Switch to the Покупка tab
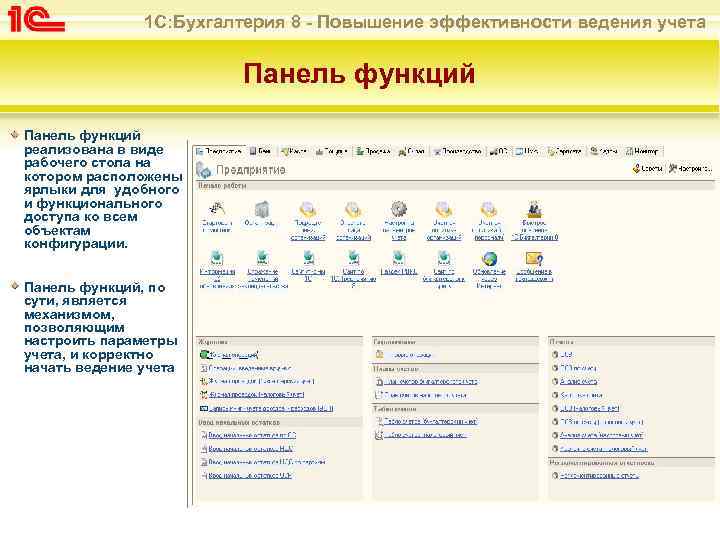 (x=331, y=151)
